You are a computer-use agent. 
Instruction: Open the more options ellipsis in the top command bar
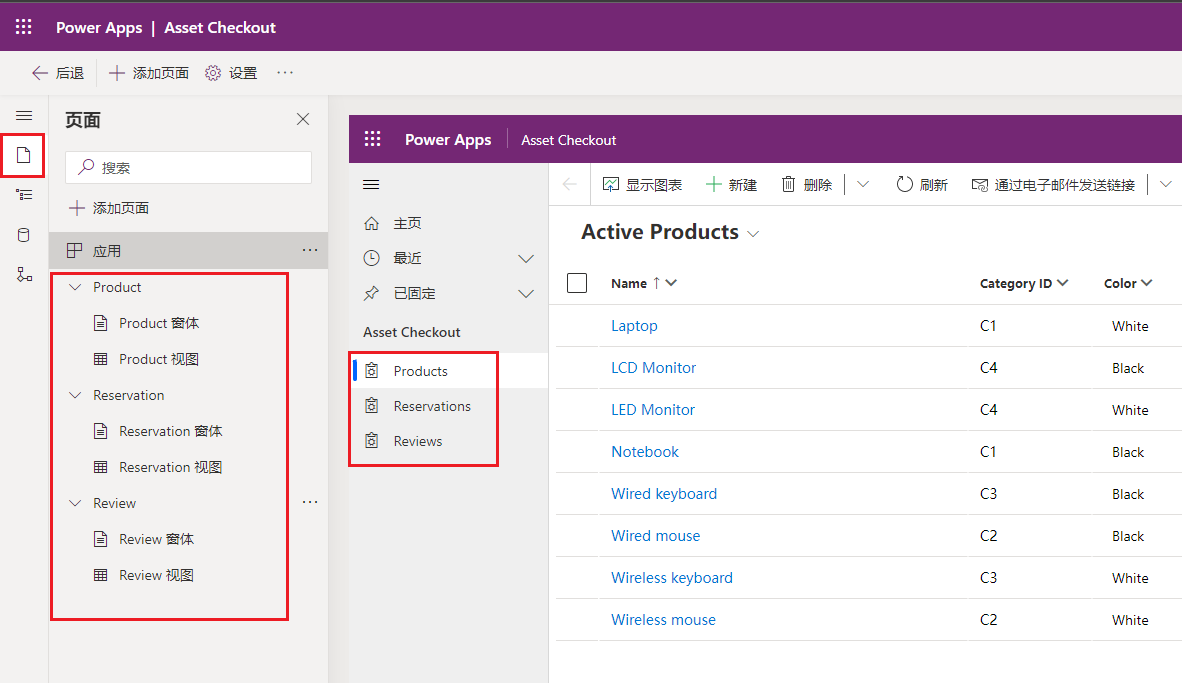tap(285, 73)
